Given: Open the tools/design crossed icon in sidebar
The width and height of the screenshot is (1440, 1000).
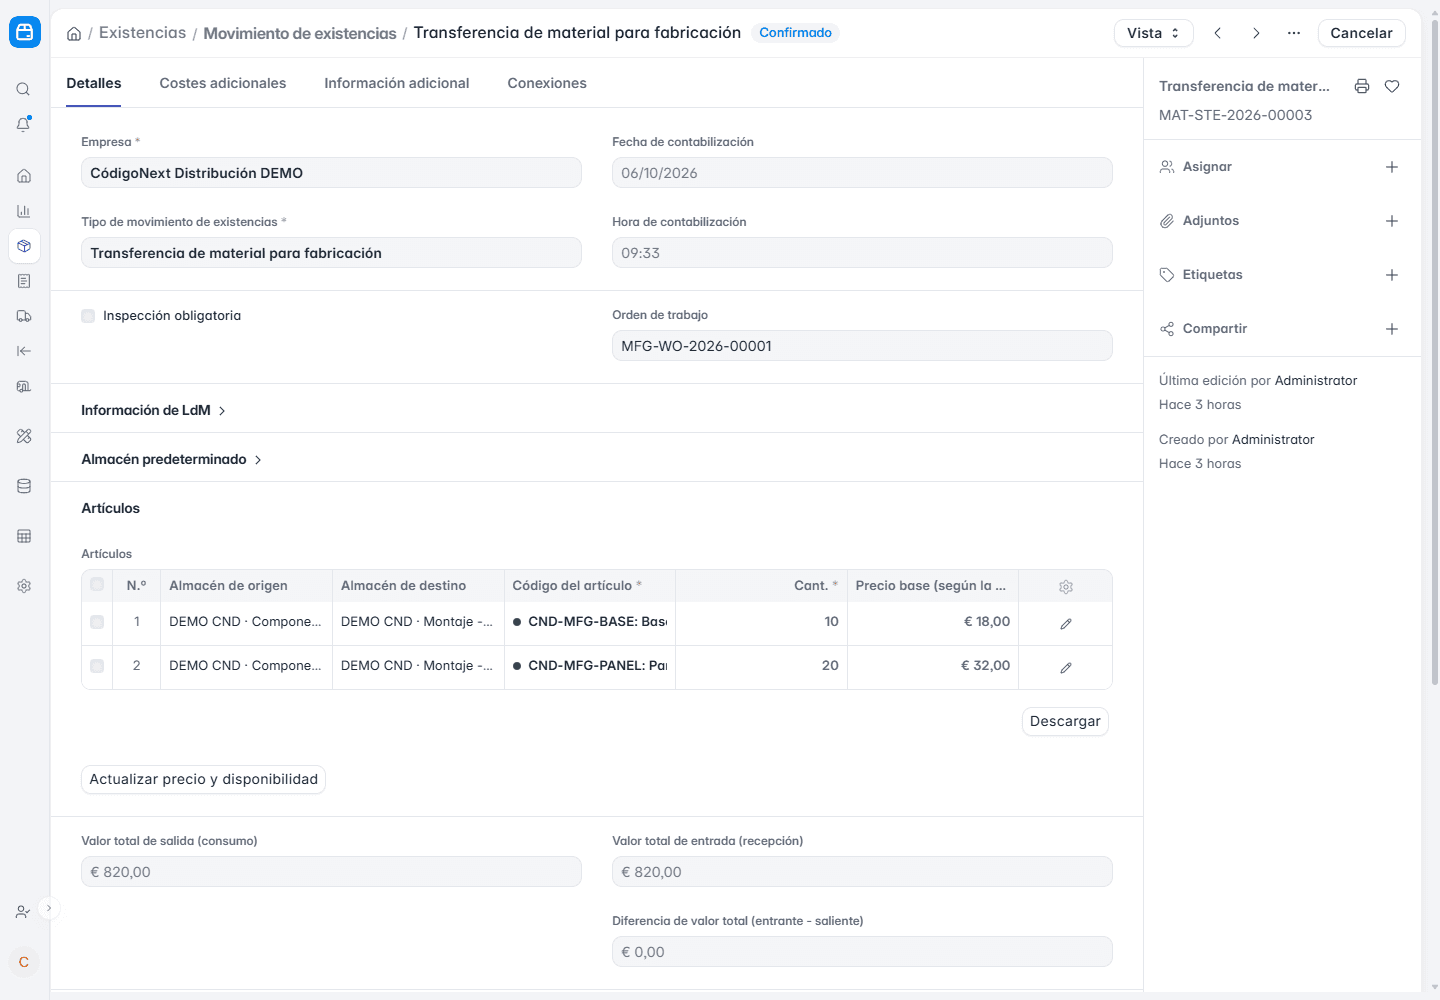Looking at the screenshot, I should pos(24,436).
